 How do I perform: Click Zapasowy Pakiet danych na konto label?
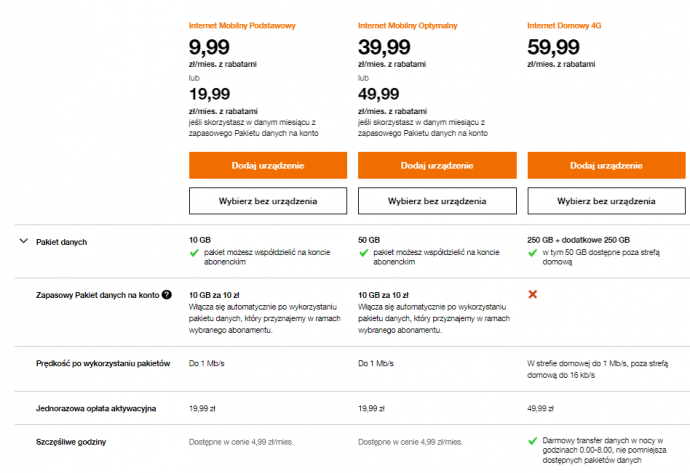[98, 295]
